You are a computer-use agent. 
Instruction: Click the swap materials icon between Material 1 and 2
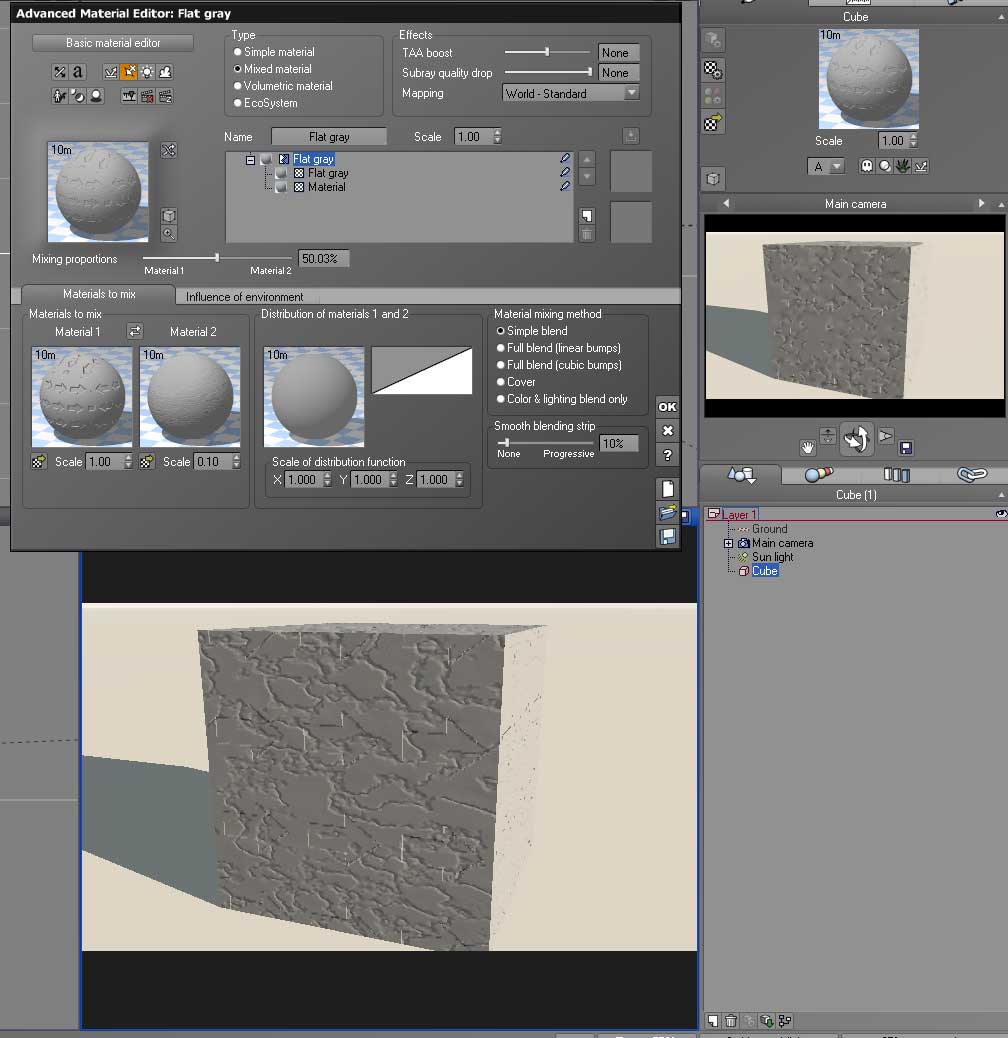pyautogui.click(x=136, y=331)
